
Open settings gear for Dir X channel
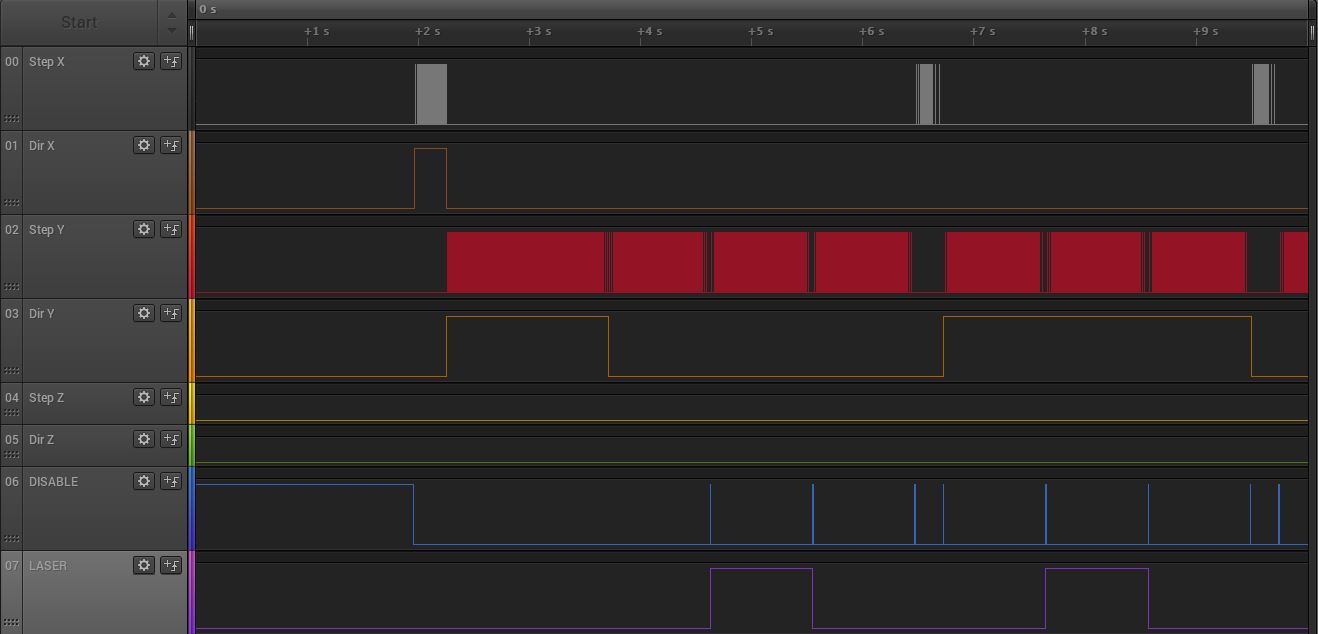click(144, 145)
